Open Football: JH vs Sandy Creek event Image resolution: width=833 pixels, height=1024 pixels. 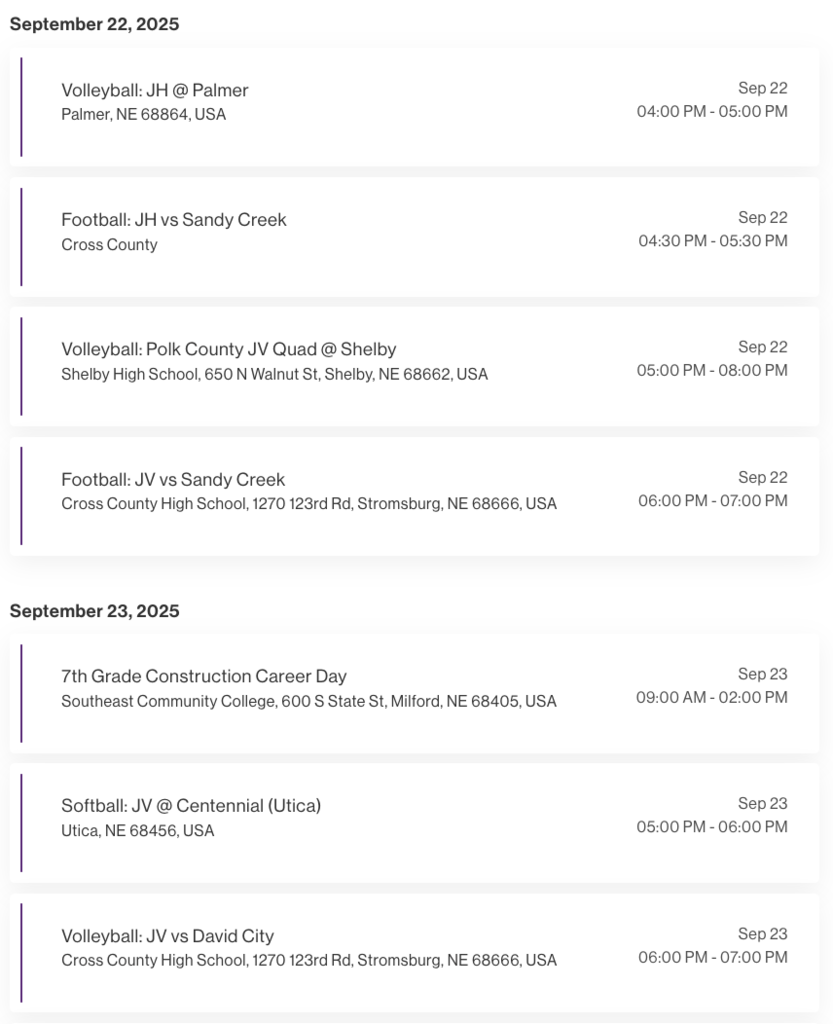(173, 220)
